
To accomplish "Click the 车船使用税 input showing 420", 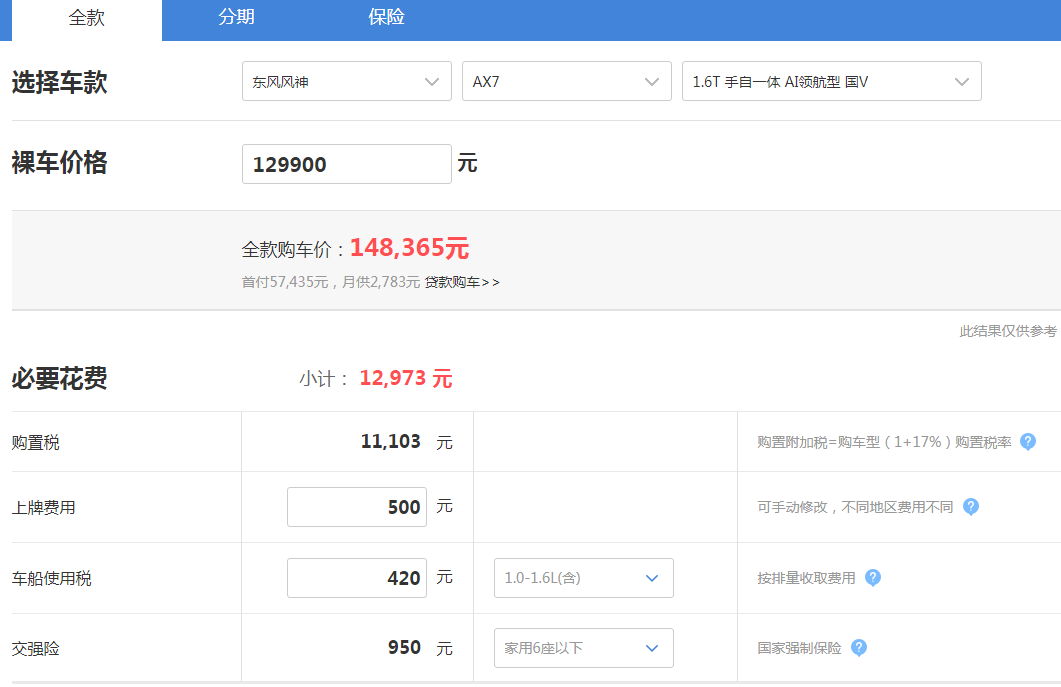I will (357, 578).
